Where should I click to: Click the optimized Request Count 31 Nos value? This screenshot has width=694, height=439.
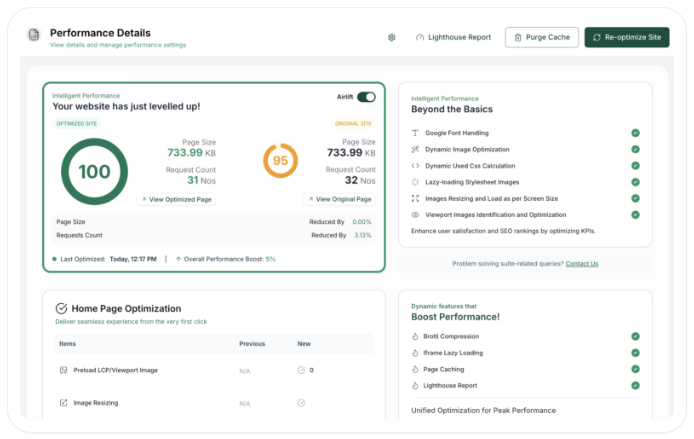[201, 180]
